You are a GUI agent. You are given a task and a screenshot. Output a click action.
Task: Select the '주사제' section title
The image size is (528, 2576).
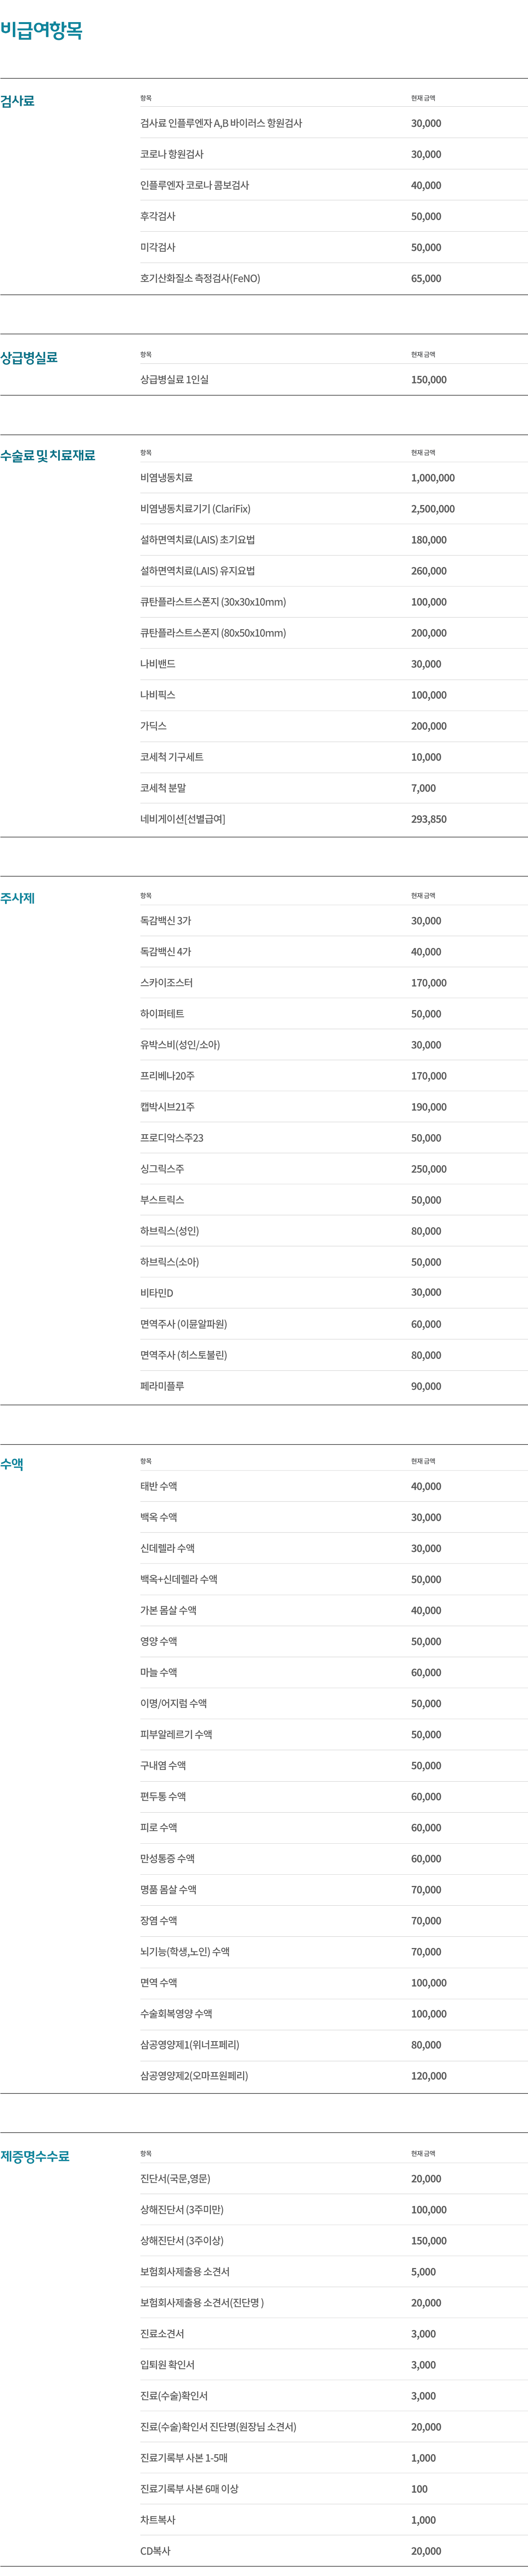point(17,898)
